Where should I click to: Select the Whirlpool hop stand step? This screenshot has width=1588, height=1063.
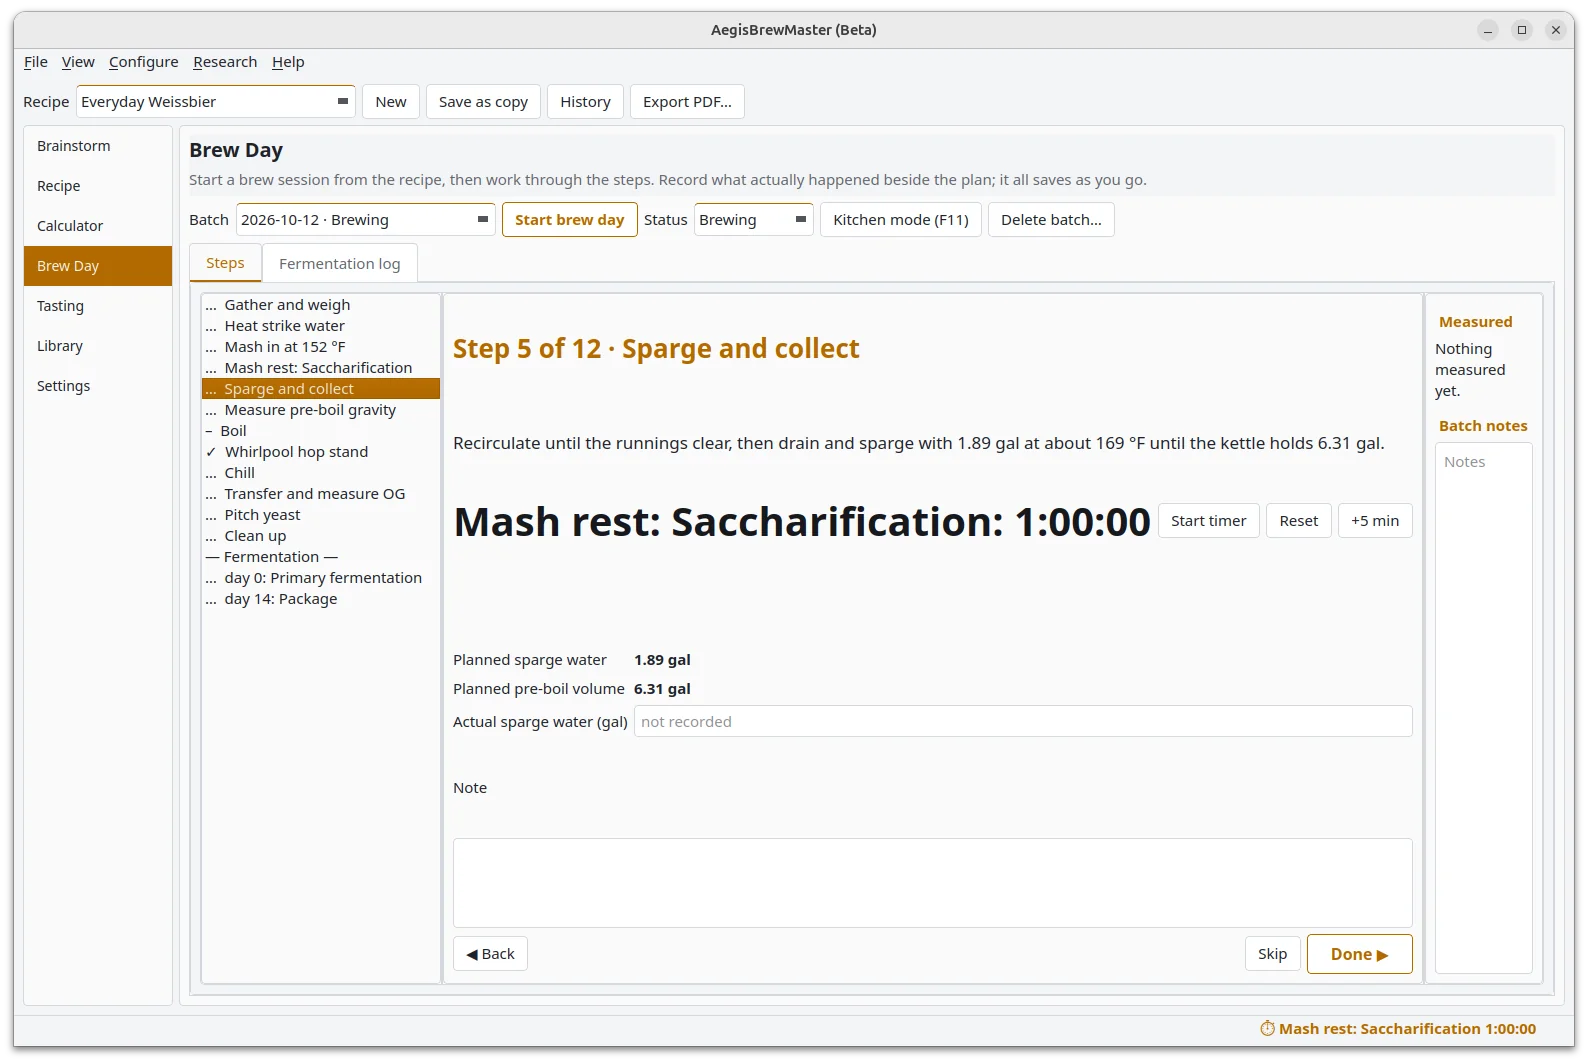(321, 452)
